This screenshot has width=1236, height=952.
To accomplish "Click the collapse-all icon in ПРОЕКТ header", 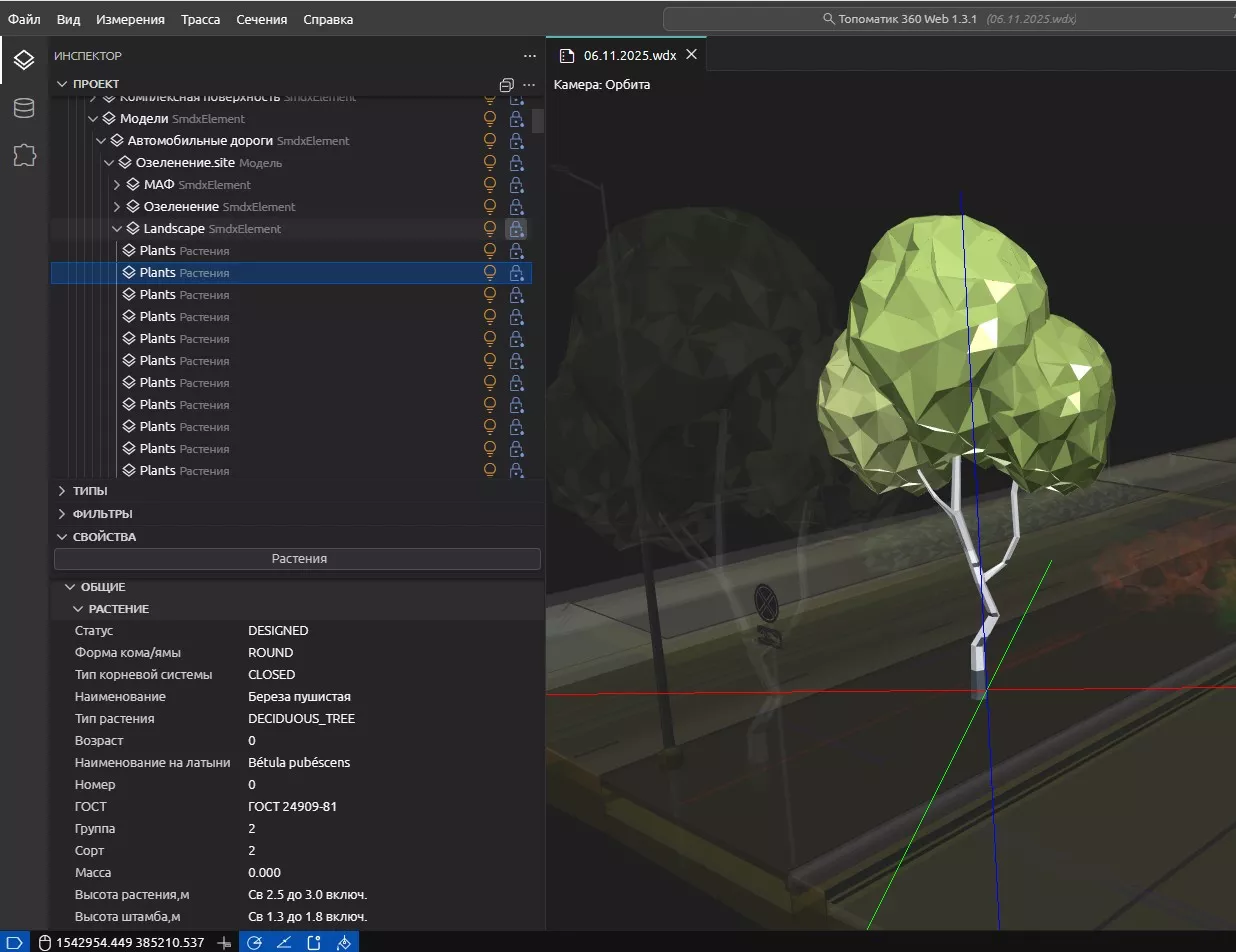I will click(506, 84).
